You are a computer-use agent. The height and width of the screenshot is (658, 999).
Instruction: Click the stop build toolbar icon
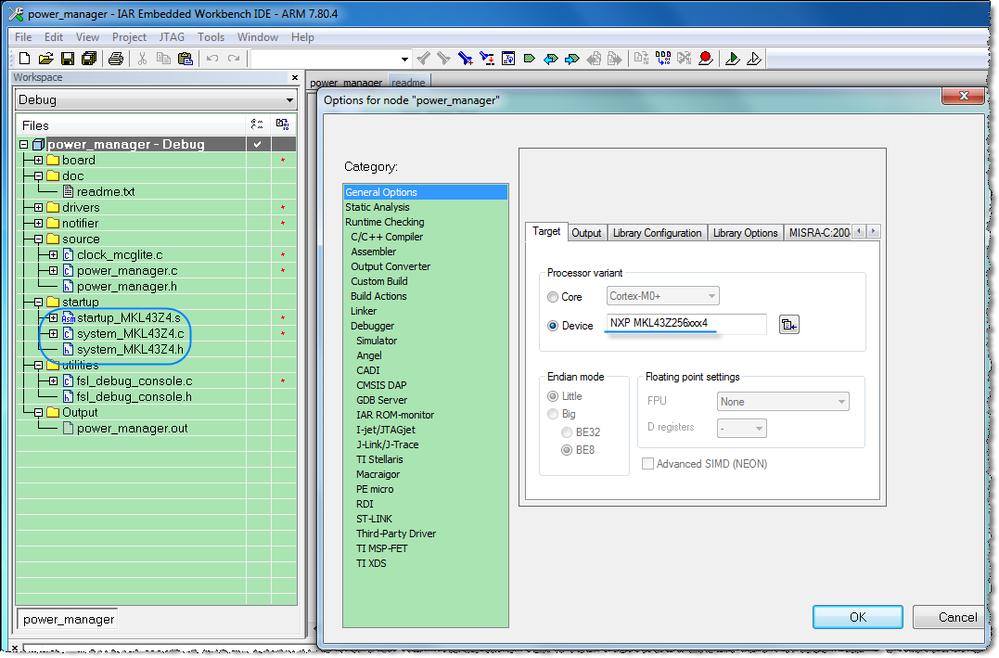click(684, 59)
